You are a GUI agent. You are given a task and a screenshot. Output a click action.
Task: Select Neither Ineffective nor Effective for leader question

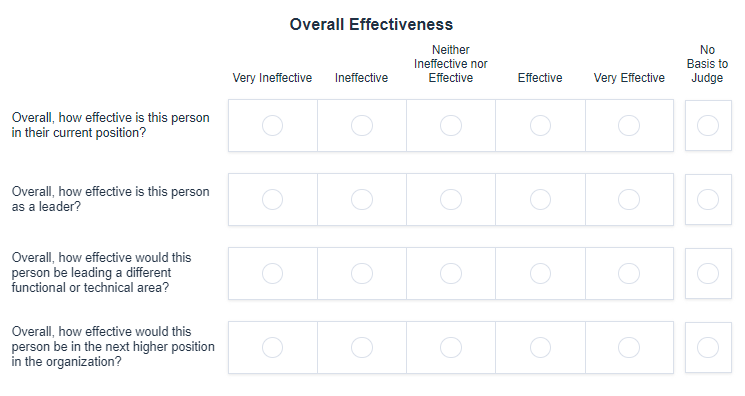click(451, 200)
